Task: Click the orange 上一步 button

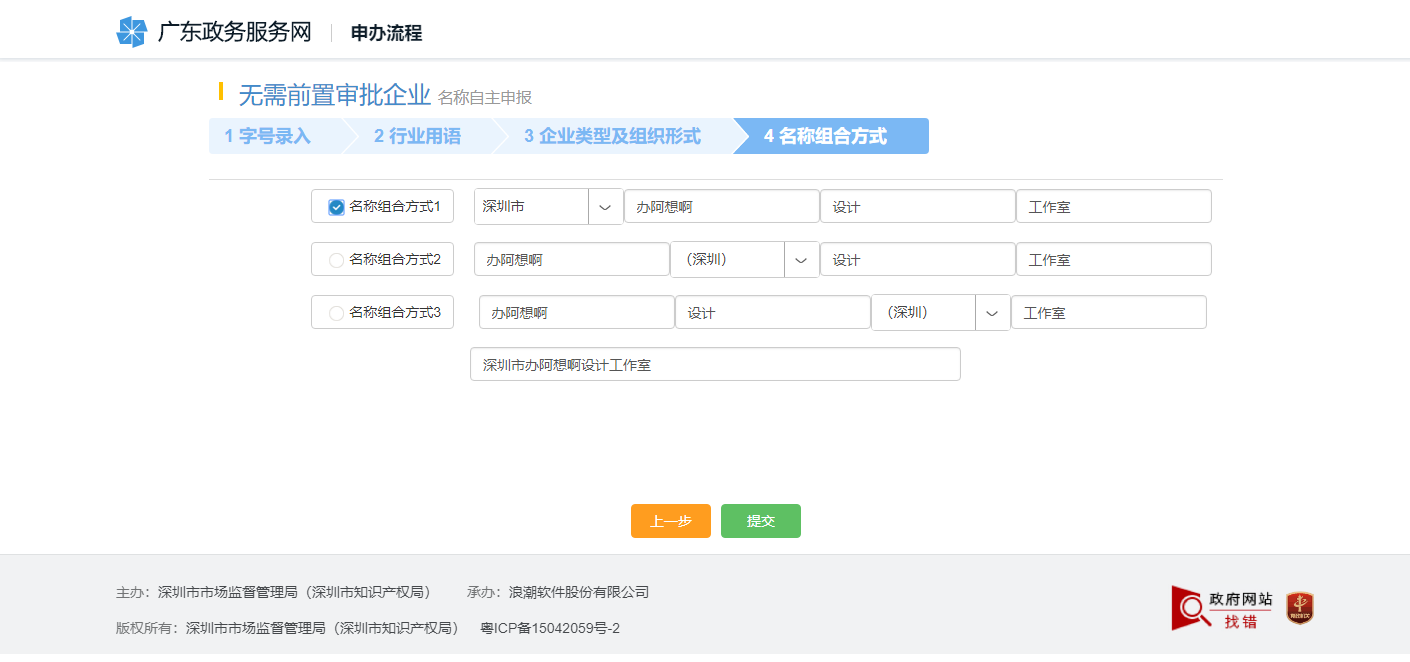Action: point(670,521)
